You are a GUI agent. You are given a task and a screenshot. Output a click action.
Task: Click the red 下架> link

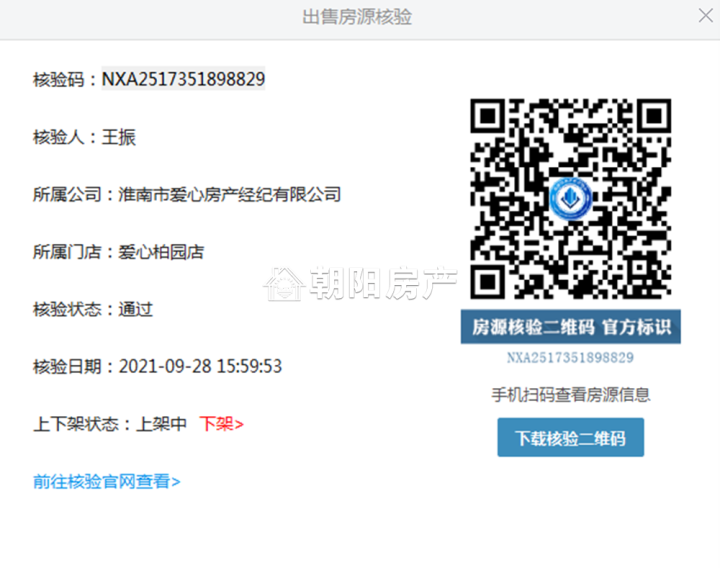(221, 423)
